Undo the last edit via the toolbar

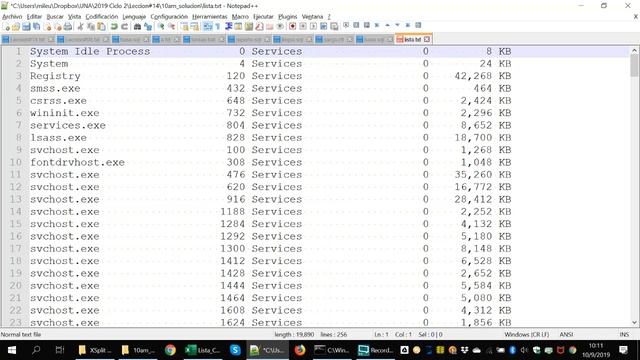click(114, 27)
